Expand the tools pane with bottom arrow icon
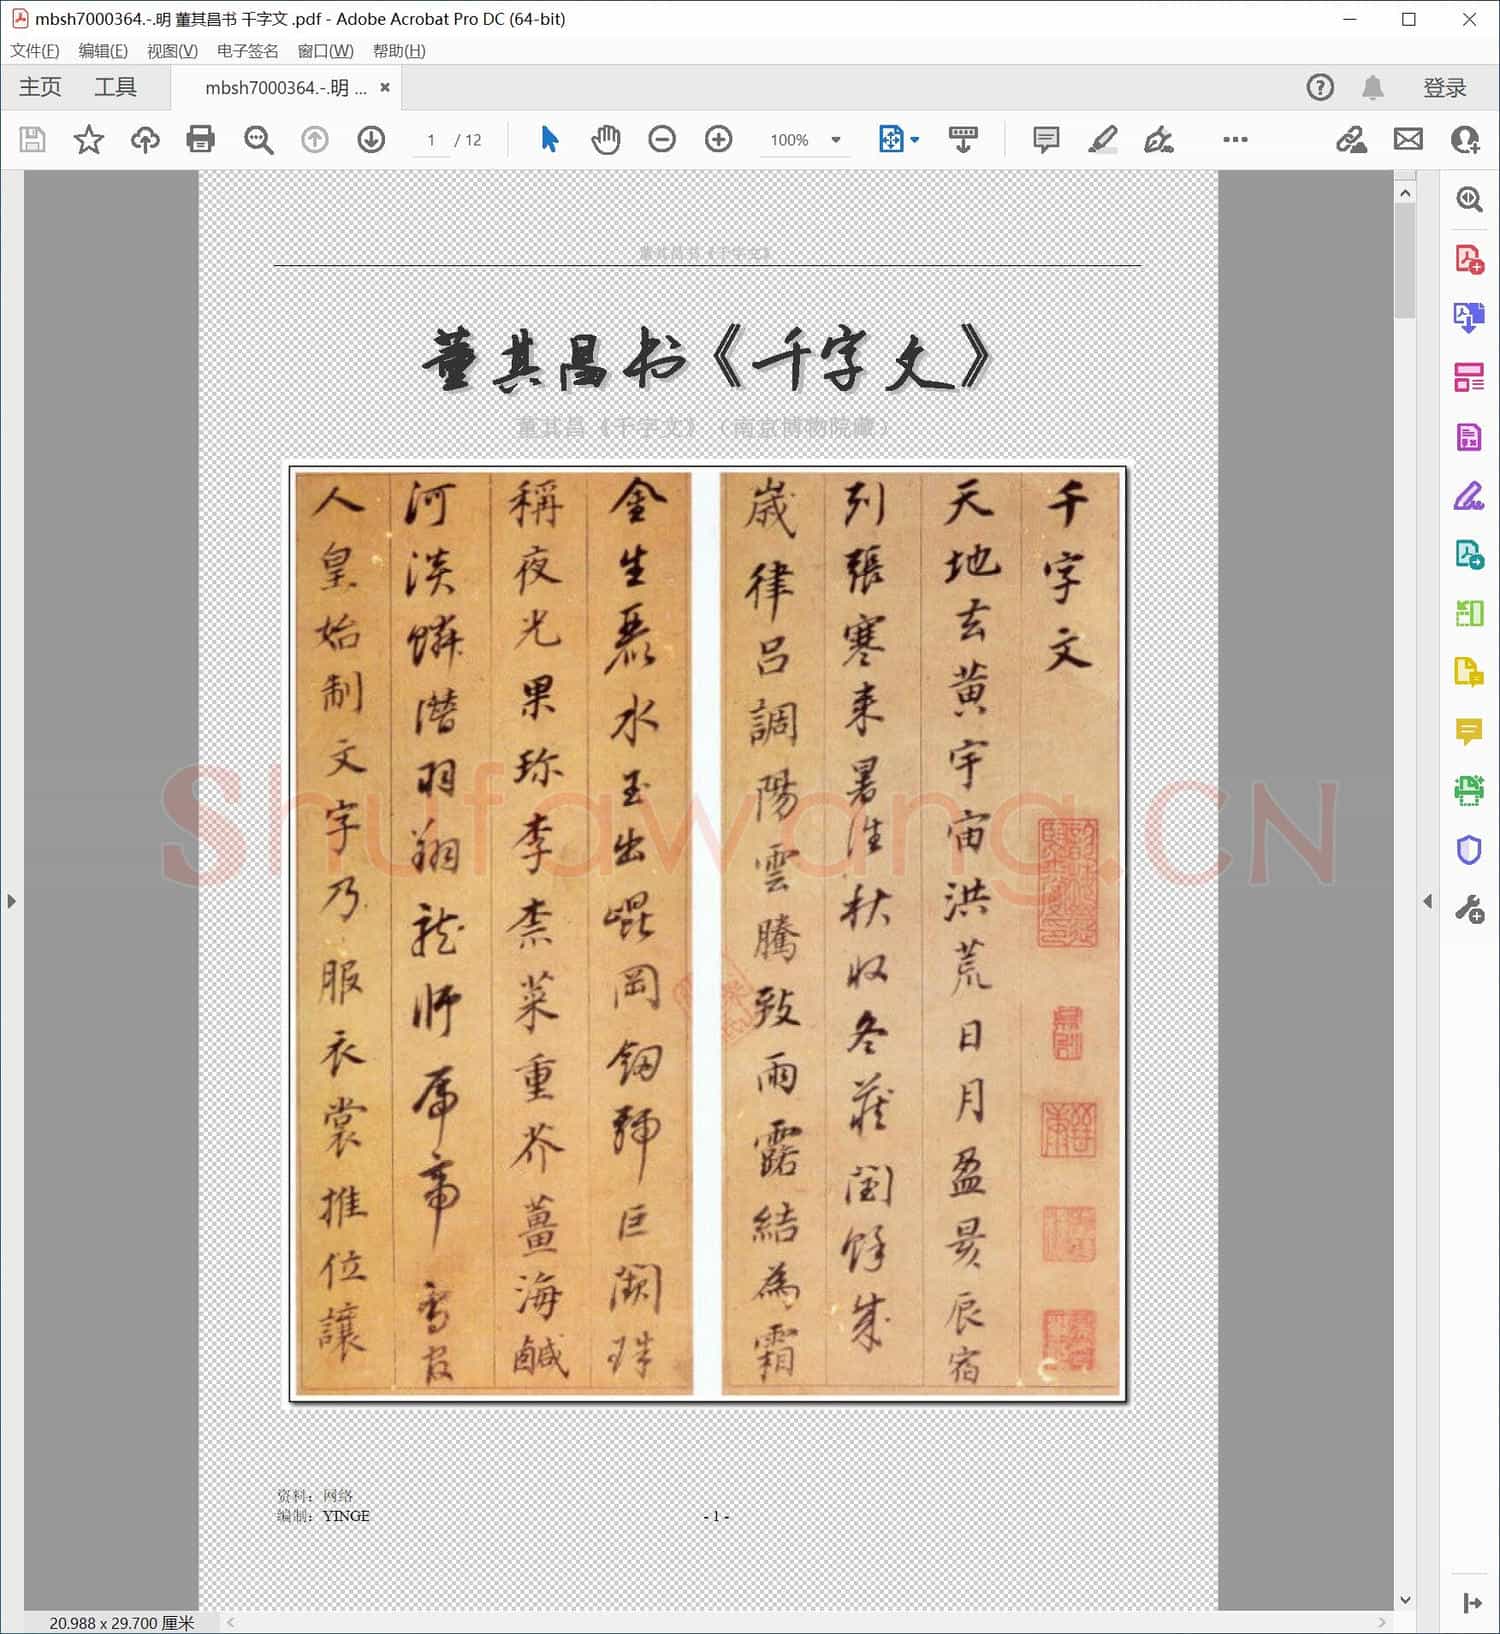Screen dimensions: 1500x1634 coord(1472,1603)
